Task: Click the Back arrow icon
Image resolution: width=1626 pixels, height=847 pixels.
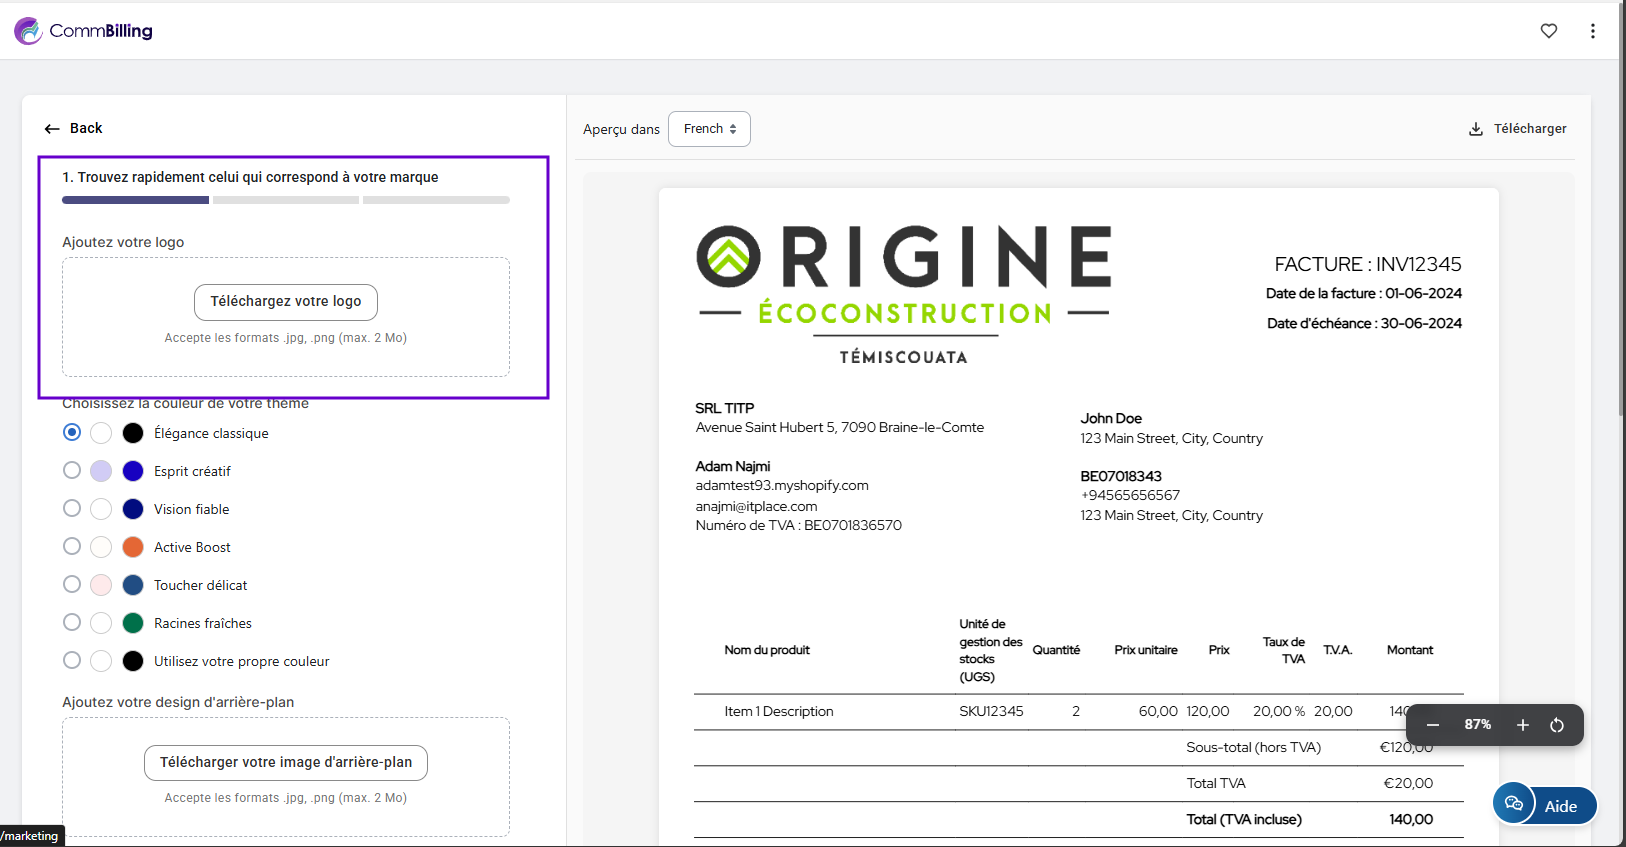Action: click(x=52, y=129)
